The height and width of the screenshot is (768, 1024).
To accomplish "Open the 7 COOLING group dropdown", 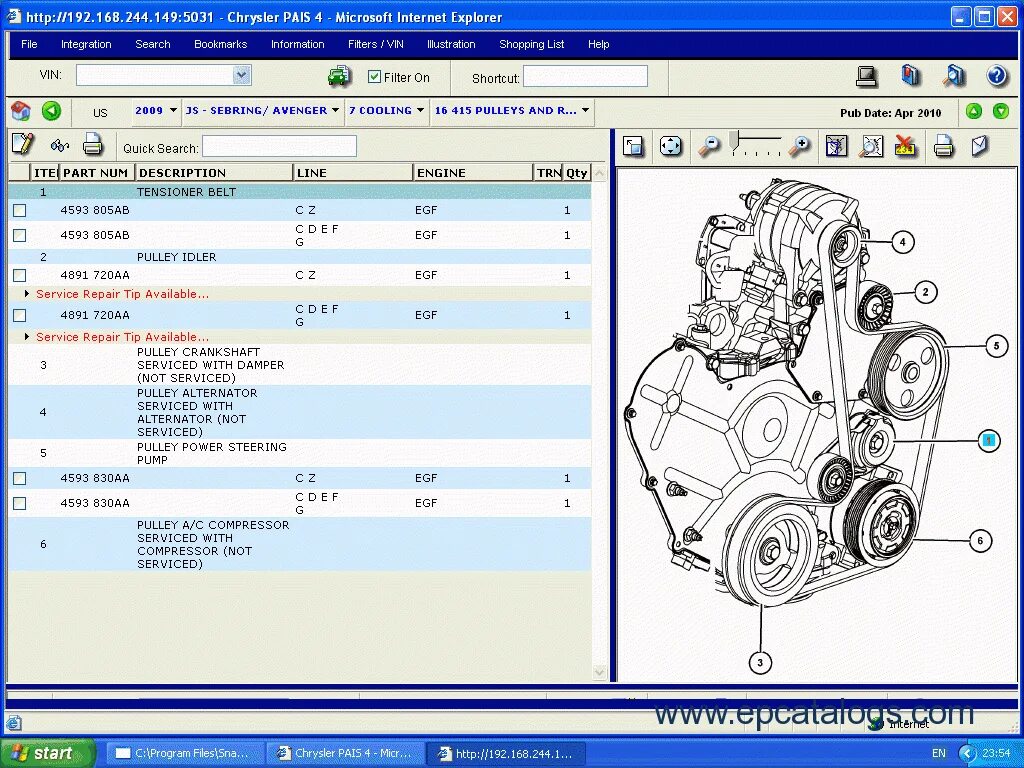I will pos(387,110).
